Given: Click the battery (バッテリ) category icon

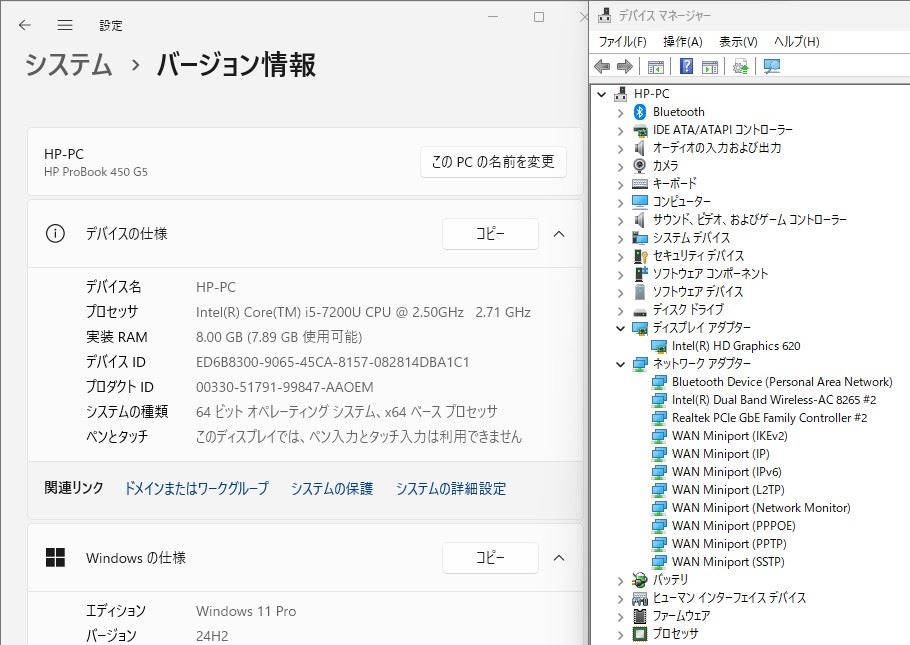Looking at the screenshot, I should pyautogui.click(x=640, y=579).
